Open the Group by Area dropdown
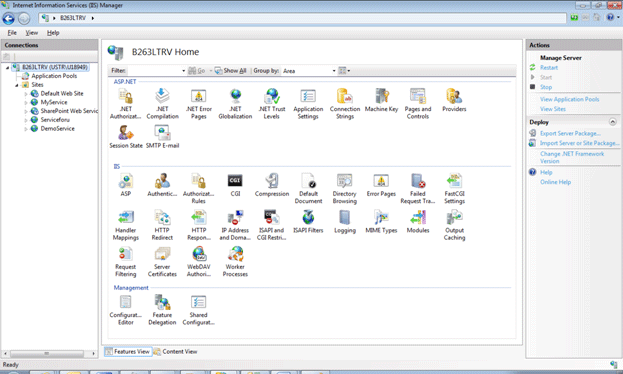Viewport: 623px width, 374px height. pos(334,71)
